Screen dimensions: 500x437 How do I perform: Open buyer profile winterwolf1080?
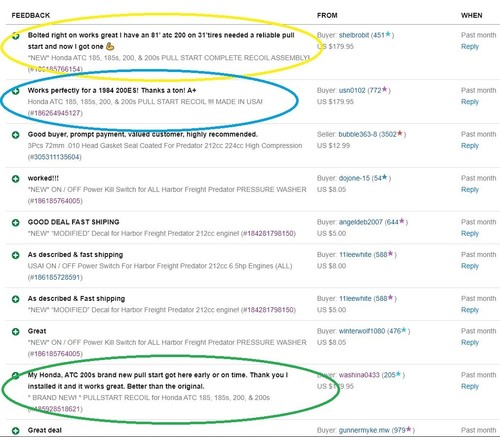click(x=362, y=331)
